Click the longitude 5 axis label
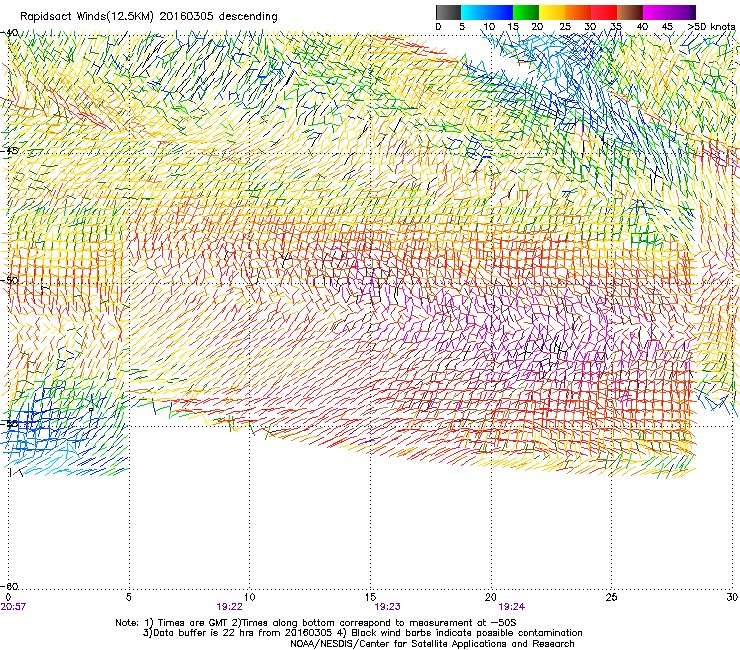The height and width of the screenshot is (650, 740). (x=128, y=597)
